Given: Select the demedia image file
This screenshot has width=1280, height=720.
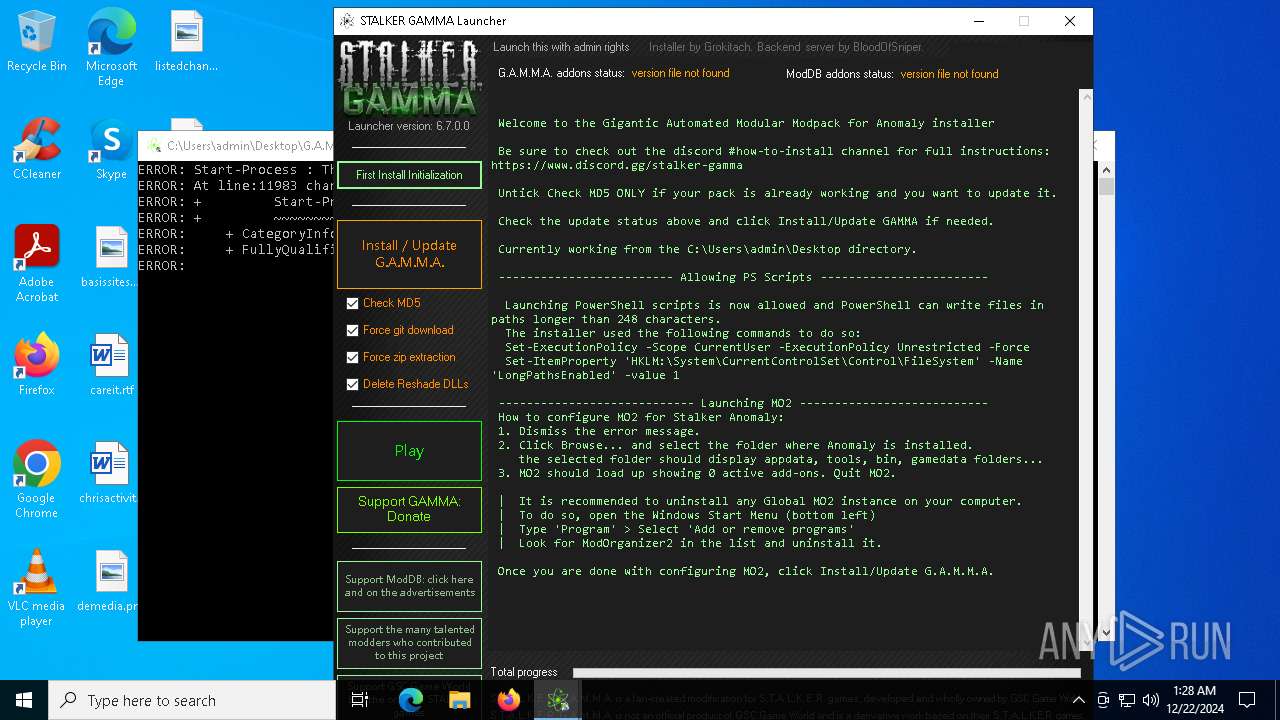Looking at the screenshot, I should click(x=109, y=582).
